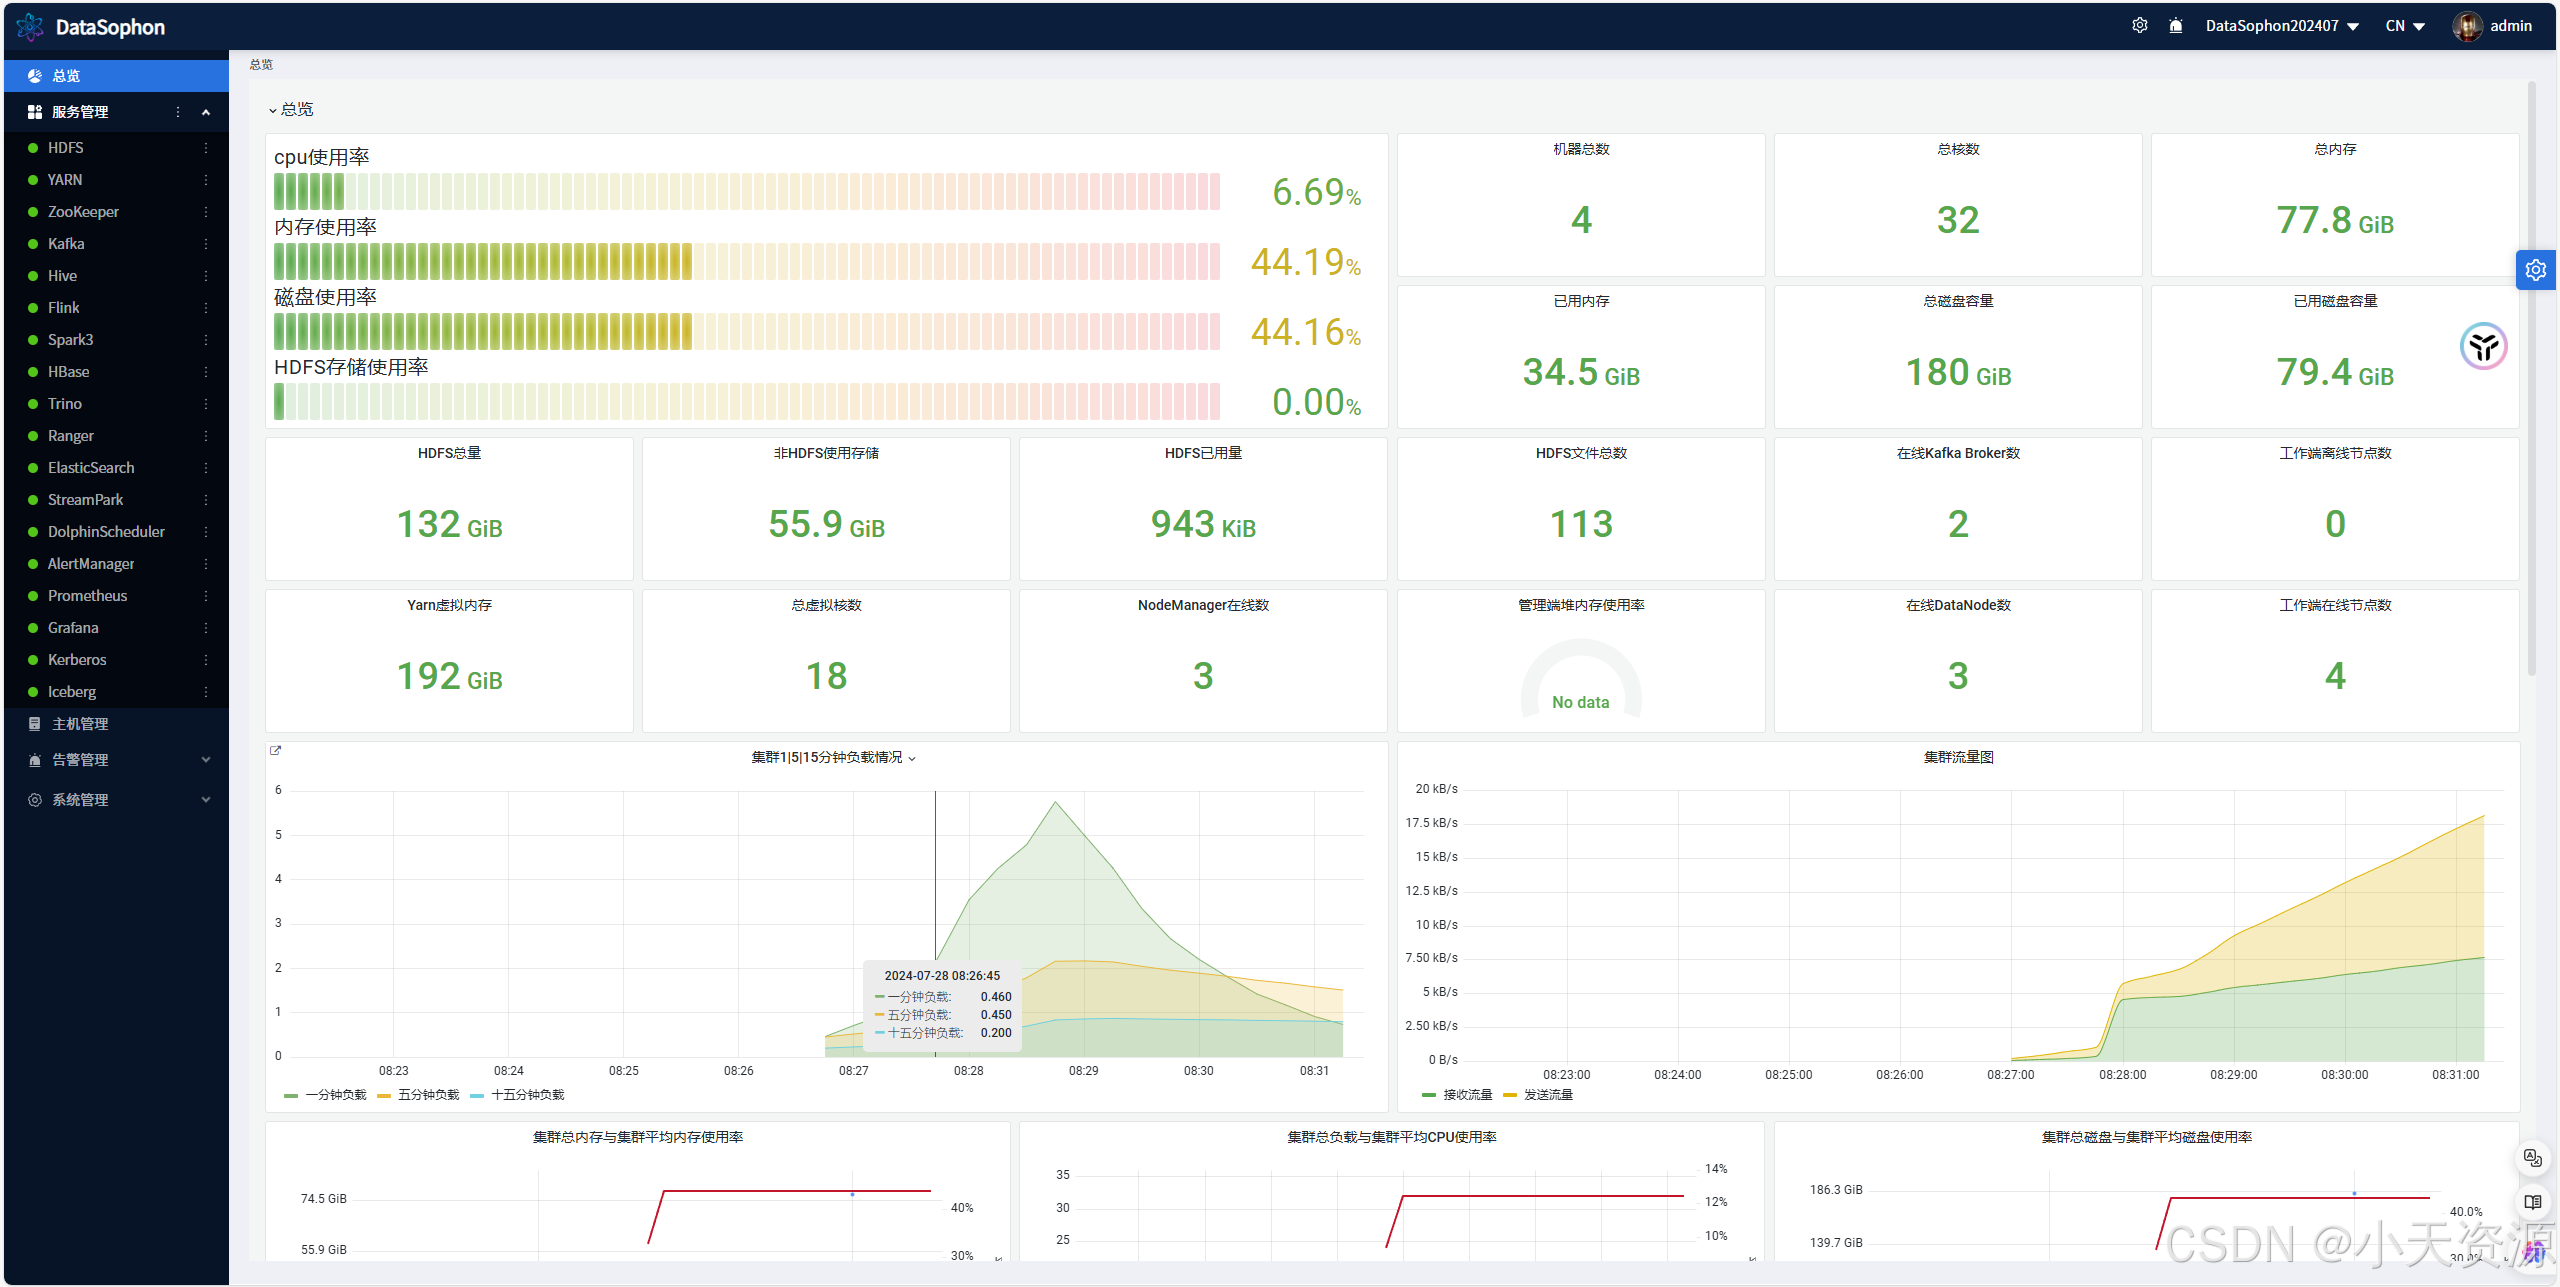Click the settings gear icon in top bar
The height and width of the screenshot is (1287, 2560).
tap(2139, 26)
